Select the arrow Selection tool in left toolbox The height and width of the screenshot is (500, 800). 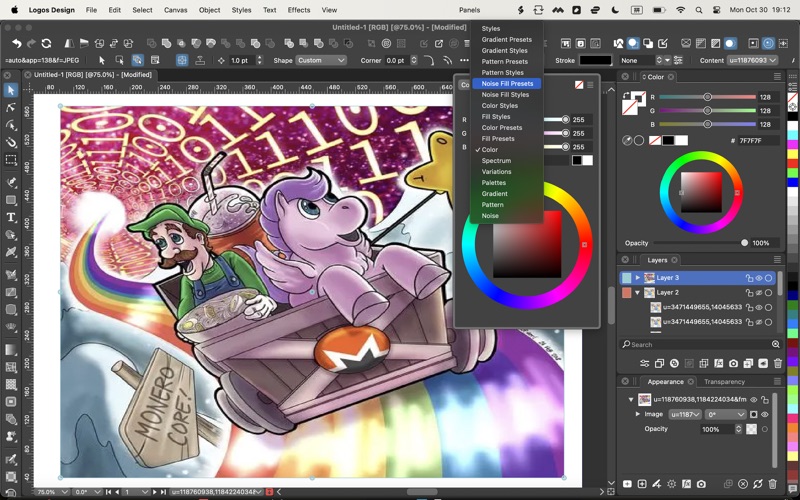[11, 90]
